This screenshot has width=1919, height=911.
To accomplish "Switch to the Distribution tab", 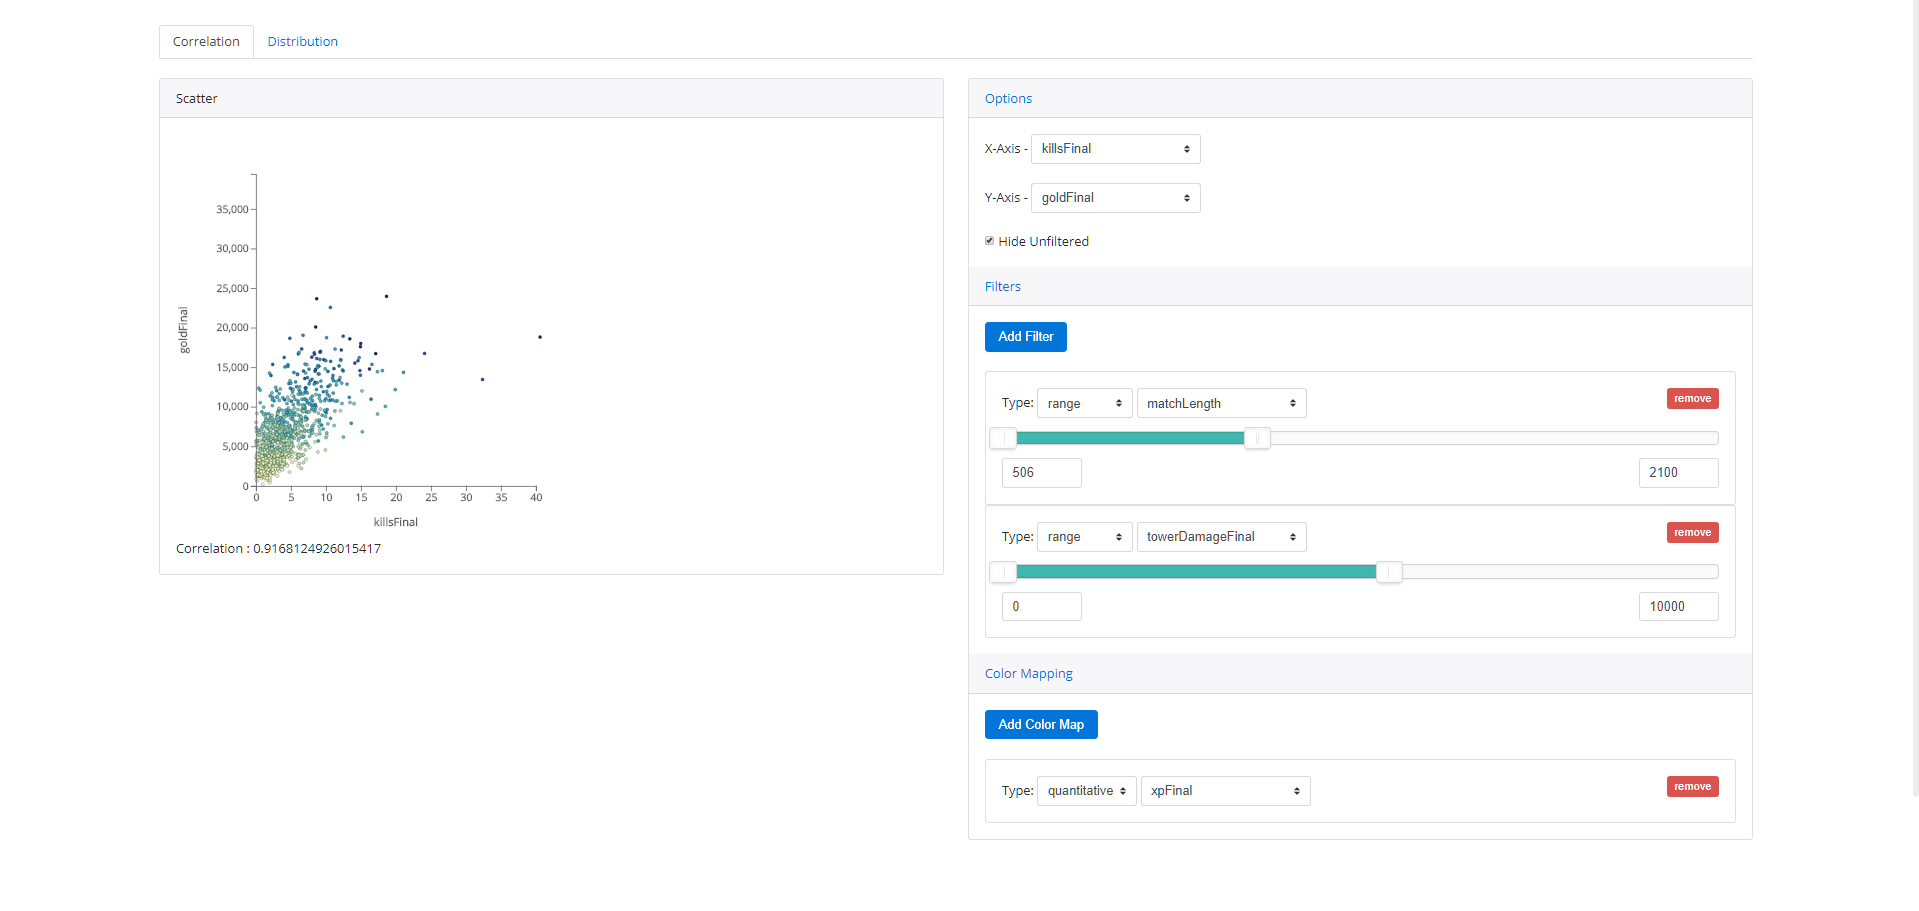I will tap(302, 41).
